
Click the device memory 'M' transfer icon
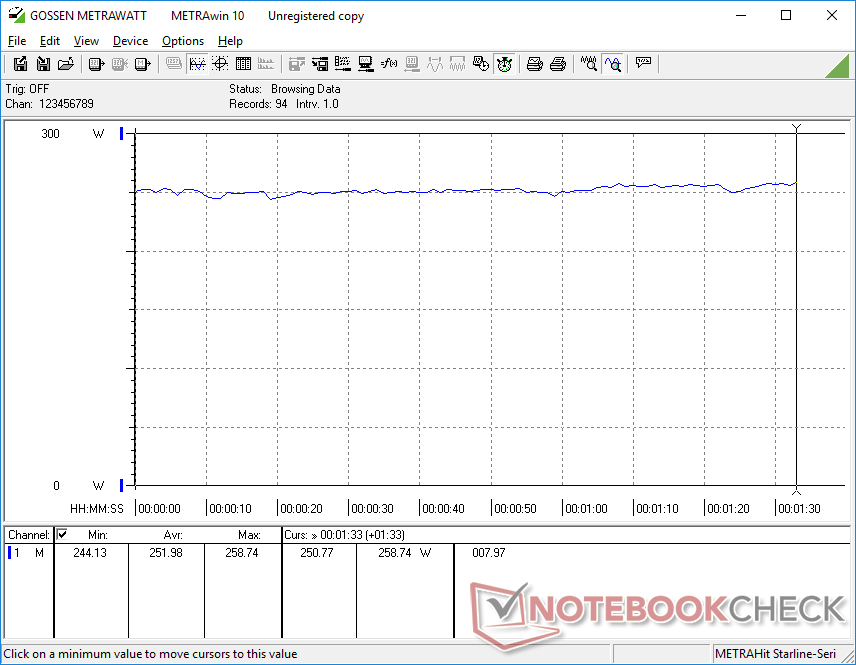[142, 64]
